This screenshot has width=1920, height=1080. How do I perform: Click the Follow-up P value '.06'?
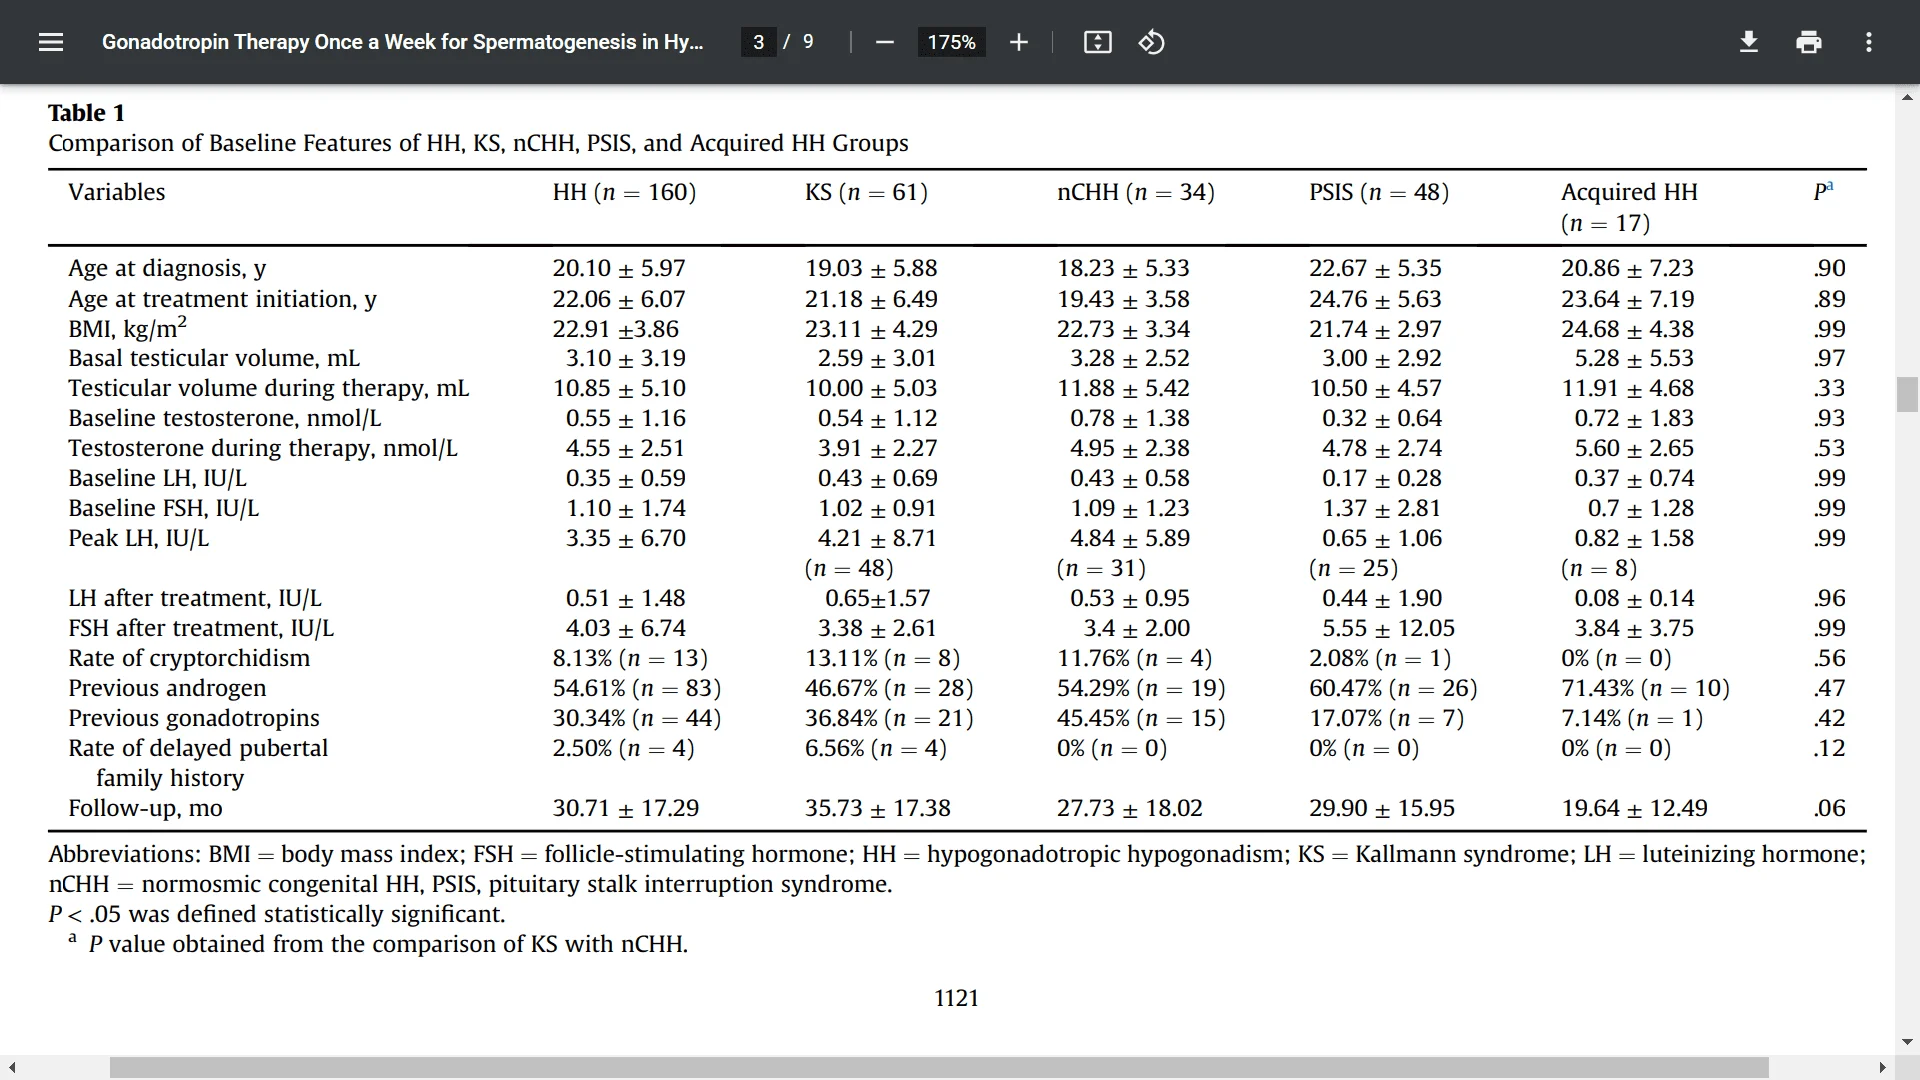click(1830, 808)
